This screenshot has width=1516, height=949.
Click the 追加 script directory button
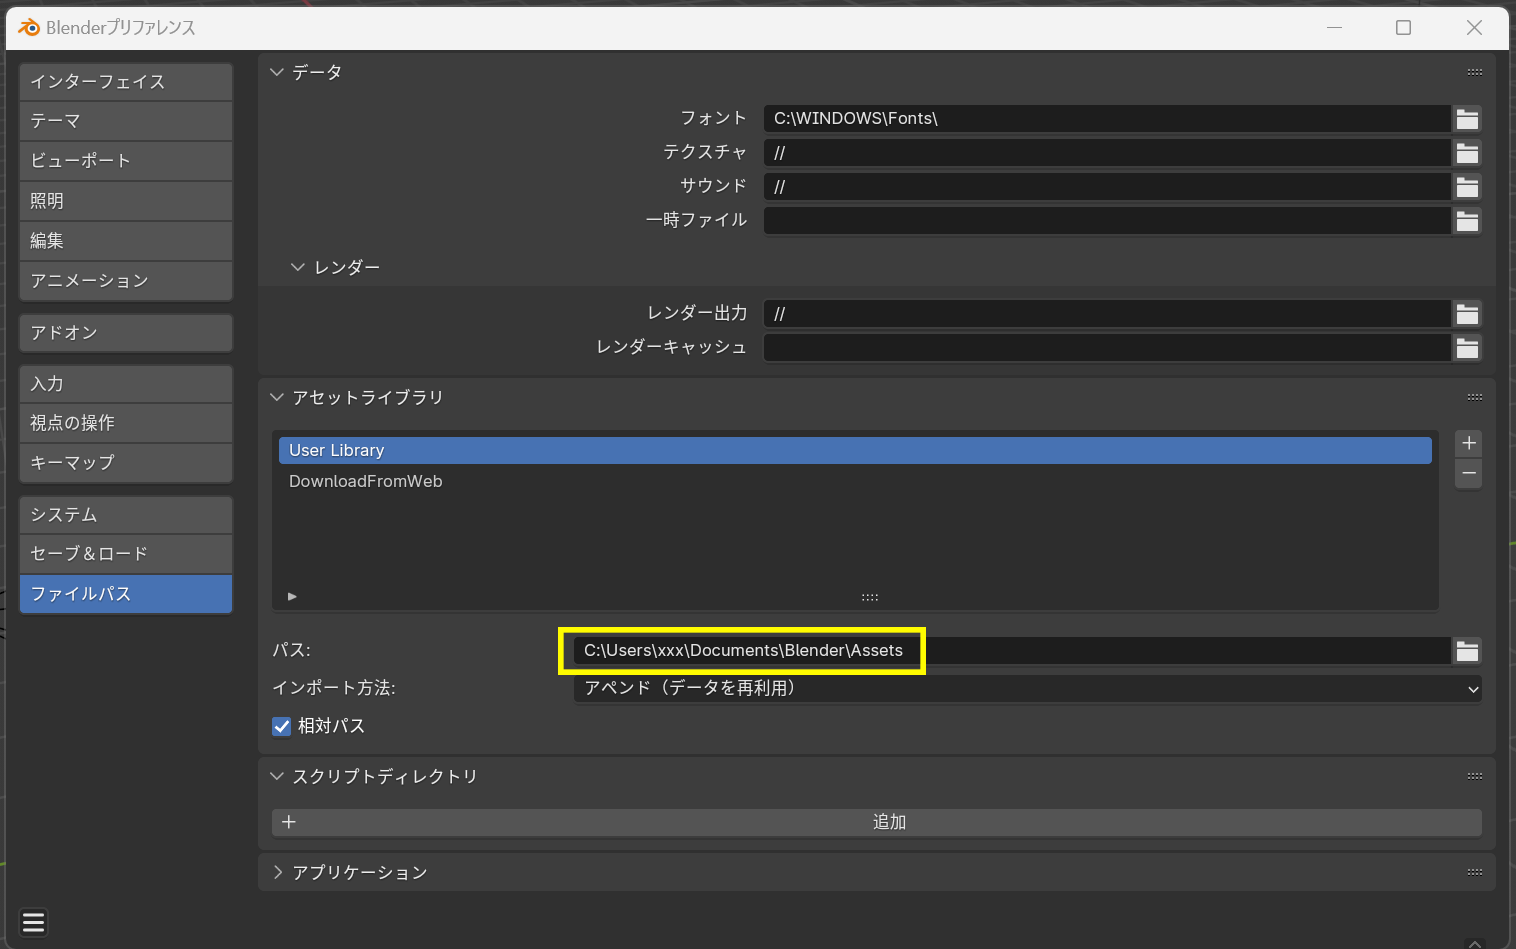[x=877, y=822]
